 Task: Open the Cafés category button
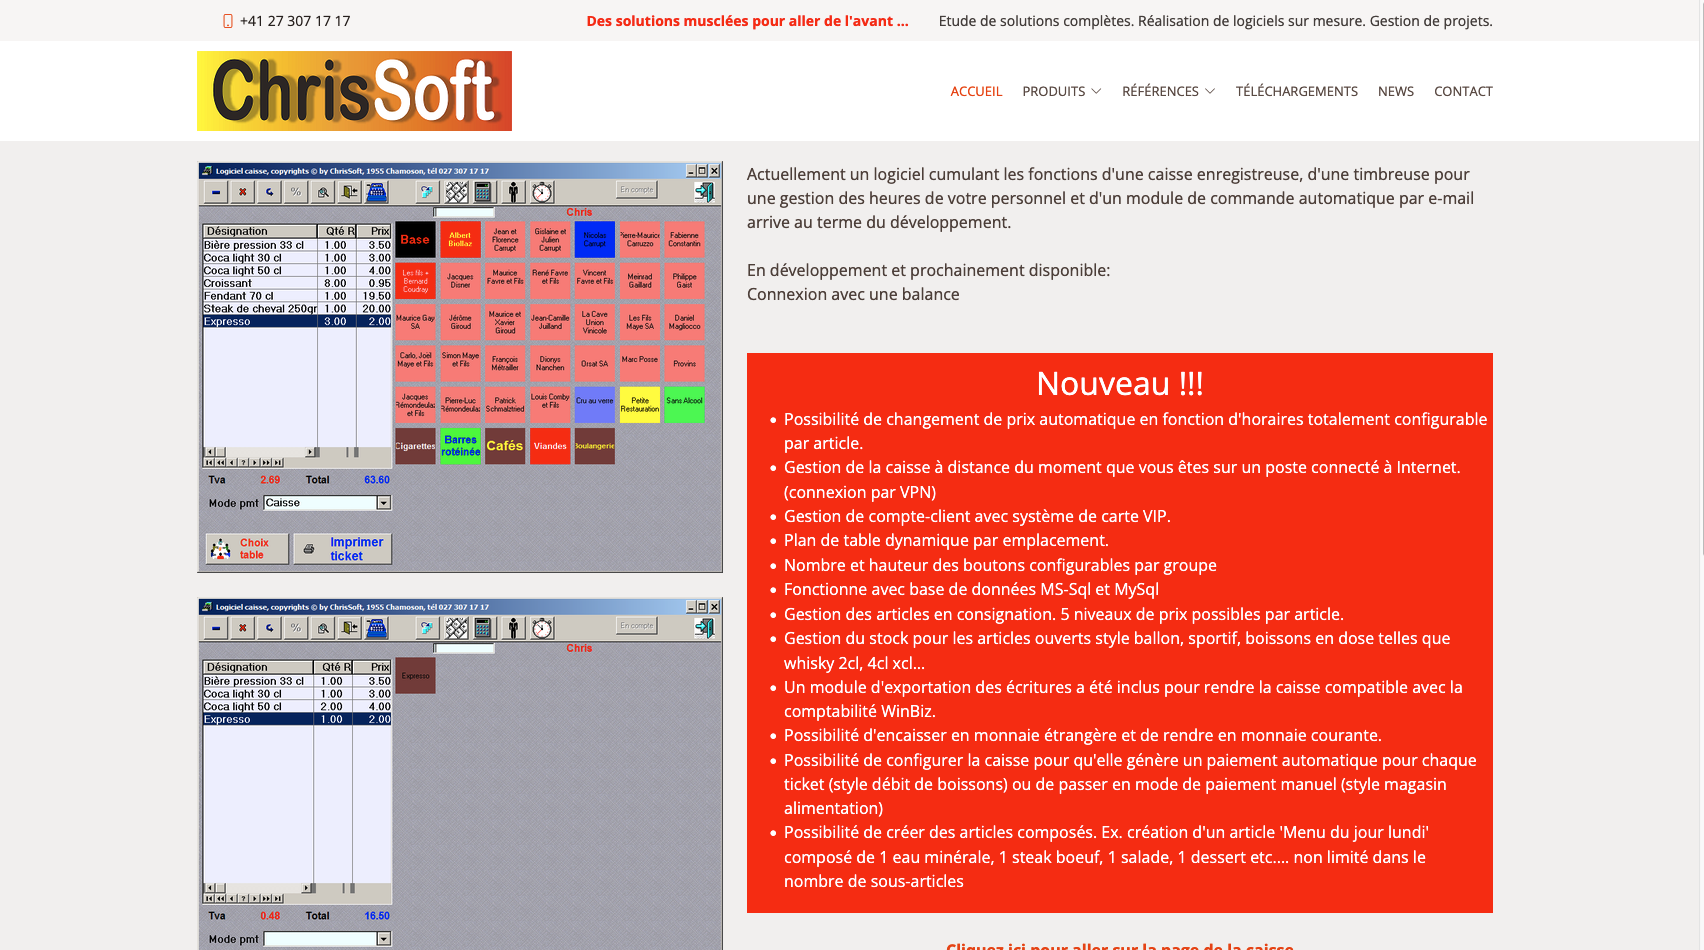pyautogui.click(x=505, y=446)
